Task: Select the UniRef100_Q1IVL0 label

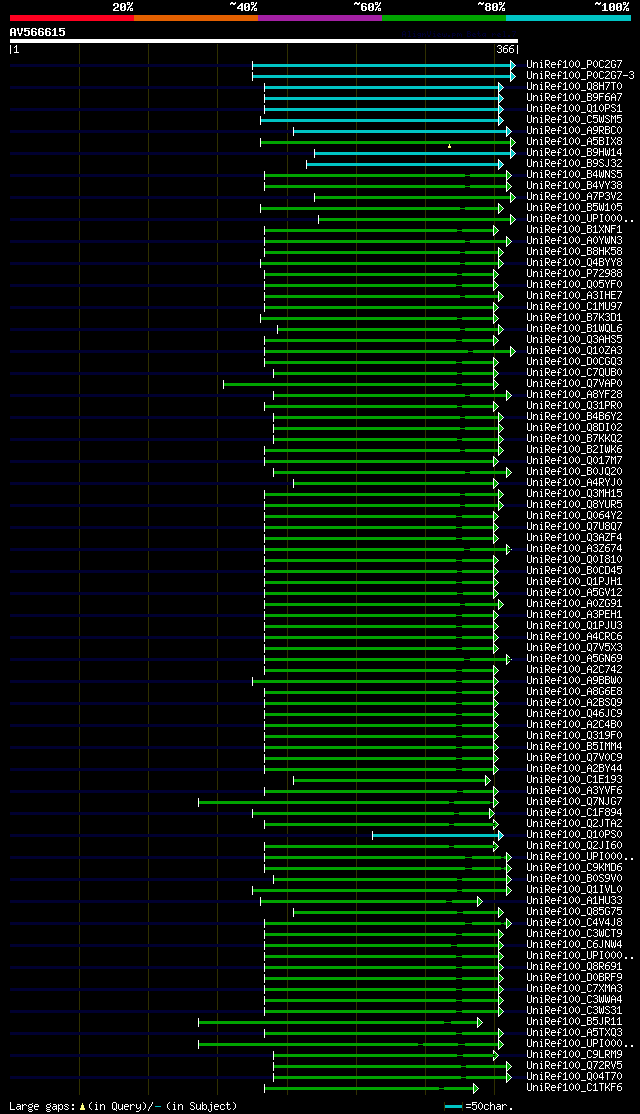Action: pos(575,889)
